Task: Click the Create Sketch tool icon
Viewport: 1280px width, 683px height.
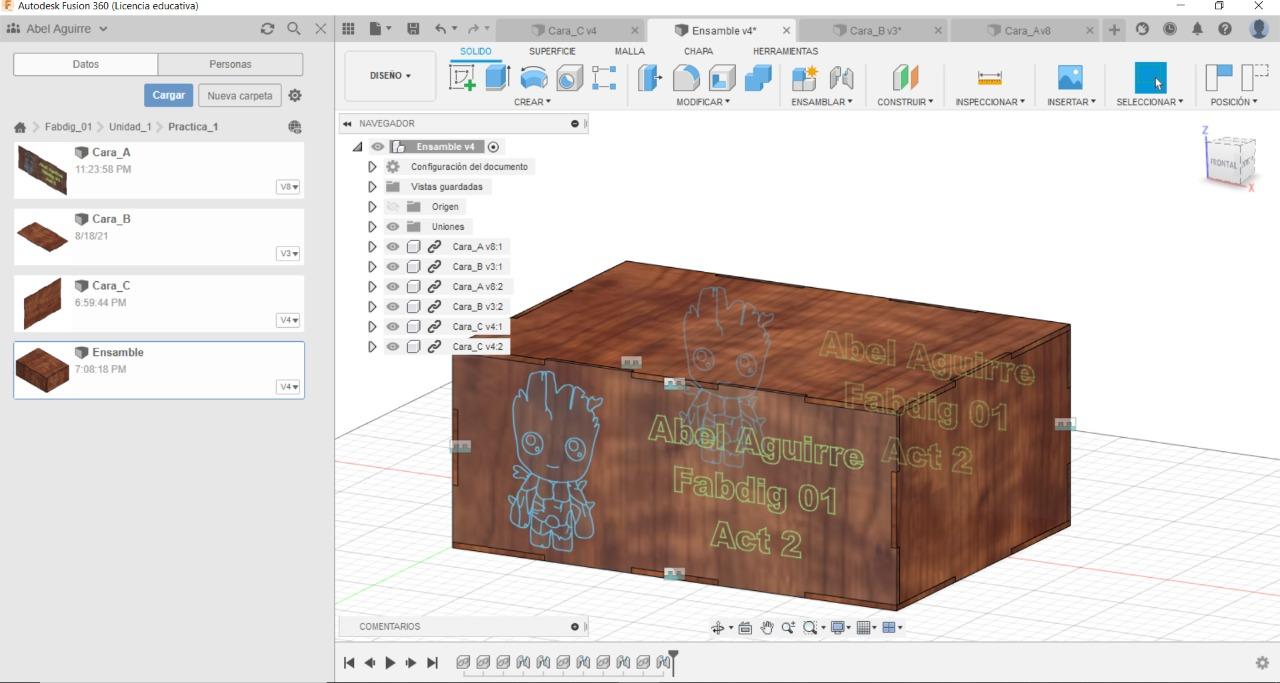Action: [462, 78]
